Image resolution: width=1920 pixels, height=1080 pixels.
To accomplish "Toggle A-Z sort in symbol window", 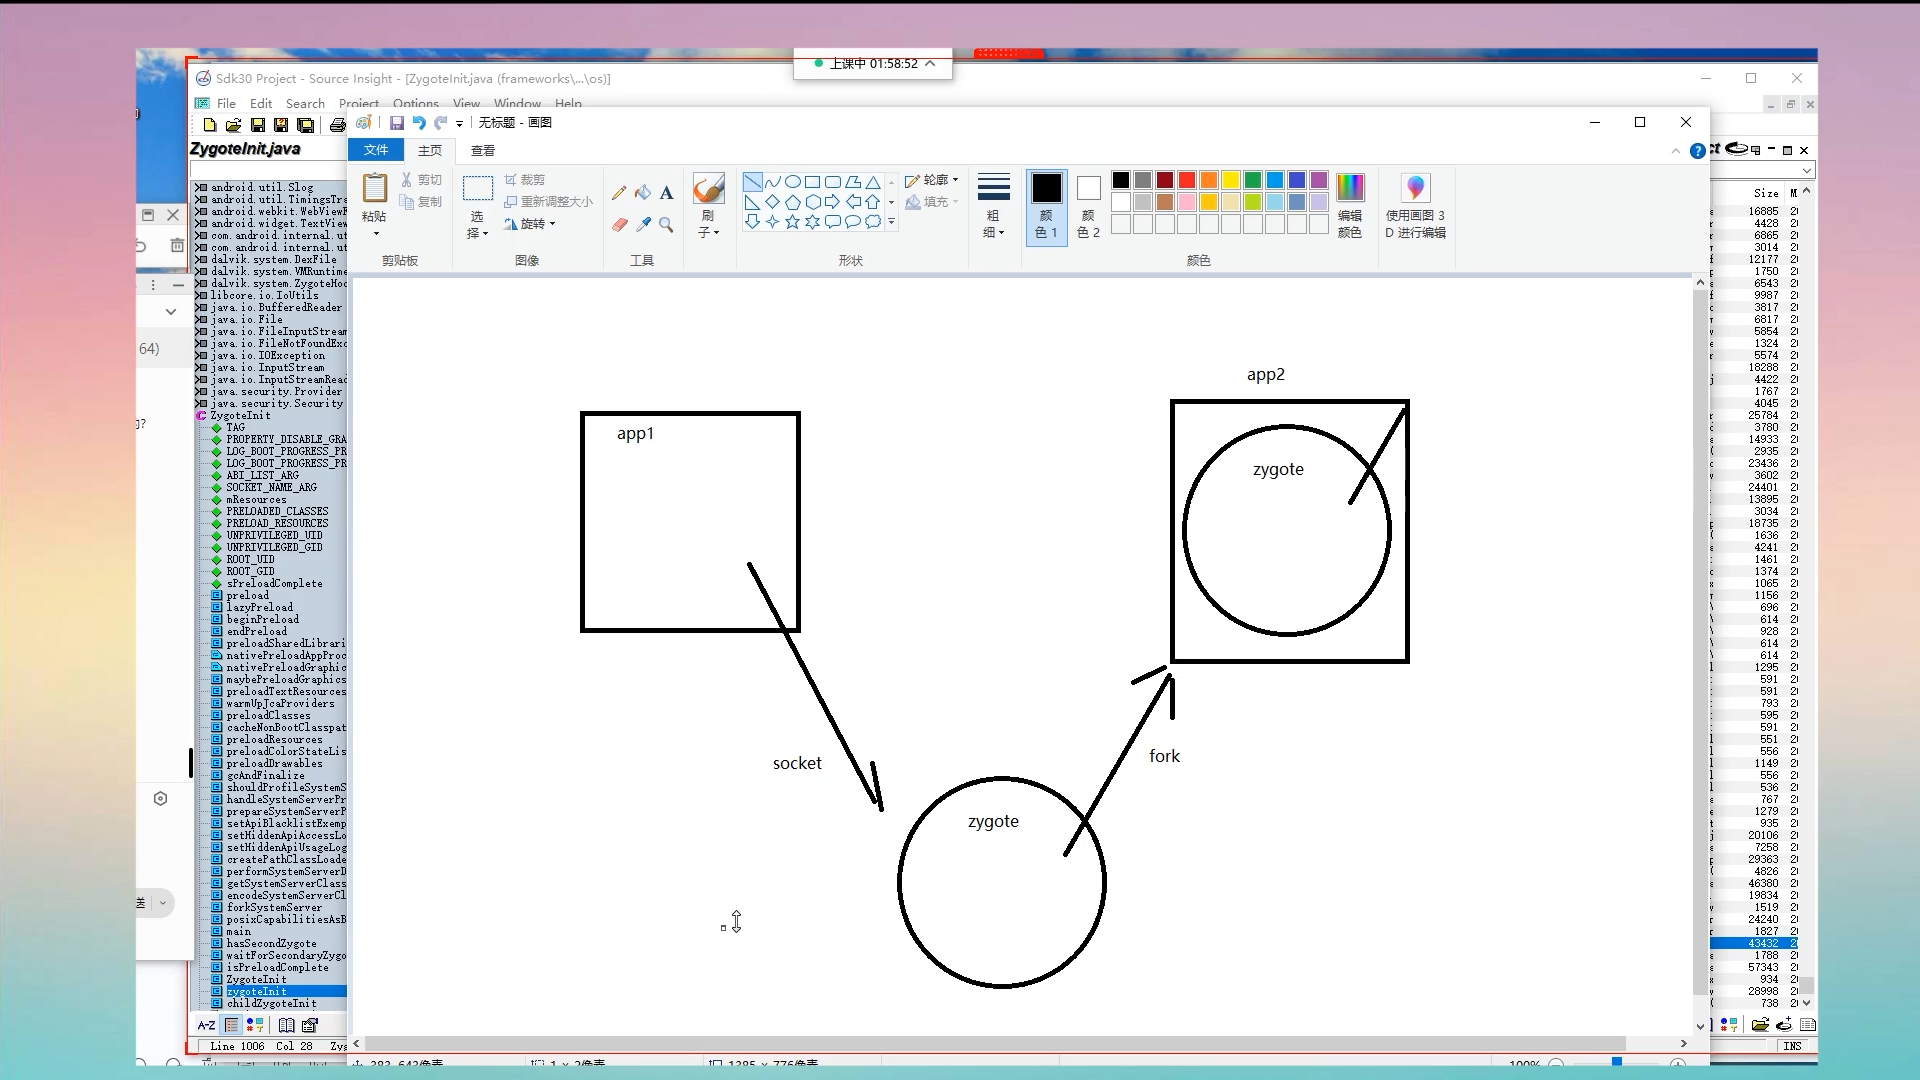I will 206,1025.
